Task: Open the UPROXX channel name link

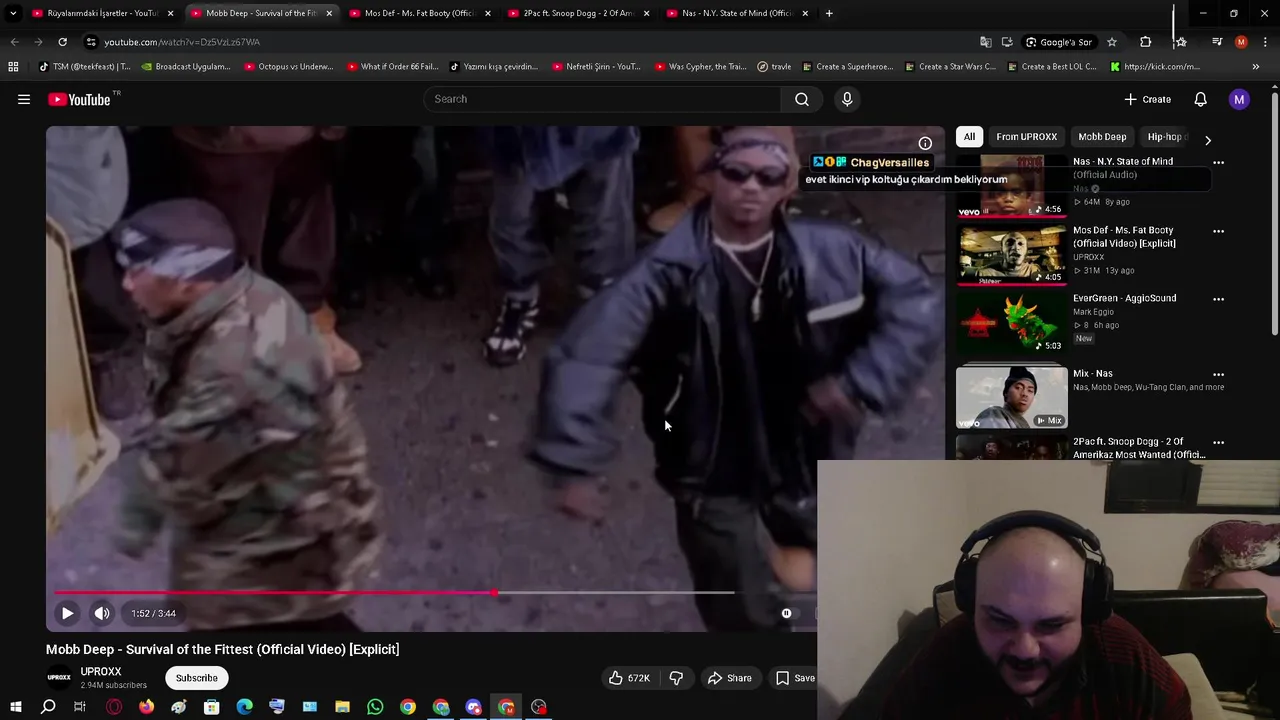Action: 101,672
